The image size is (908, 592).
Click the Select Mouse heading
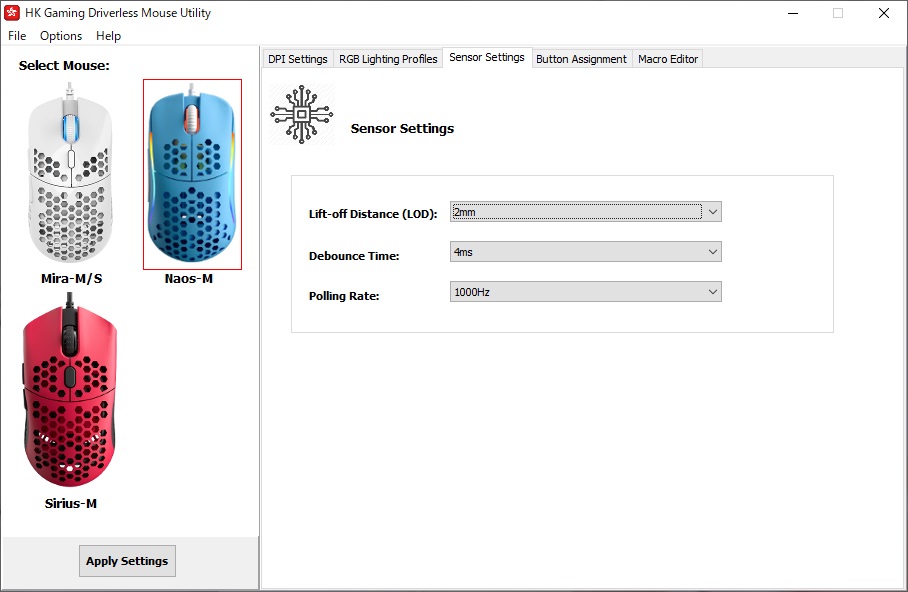coord(64,65)
